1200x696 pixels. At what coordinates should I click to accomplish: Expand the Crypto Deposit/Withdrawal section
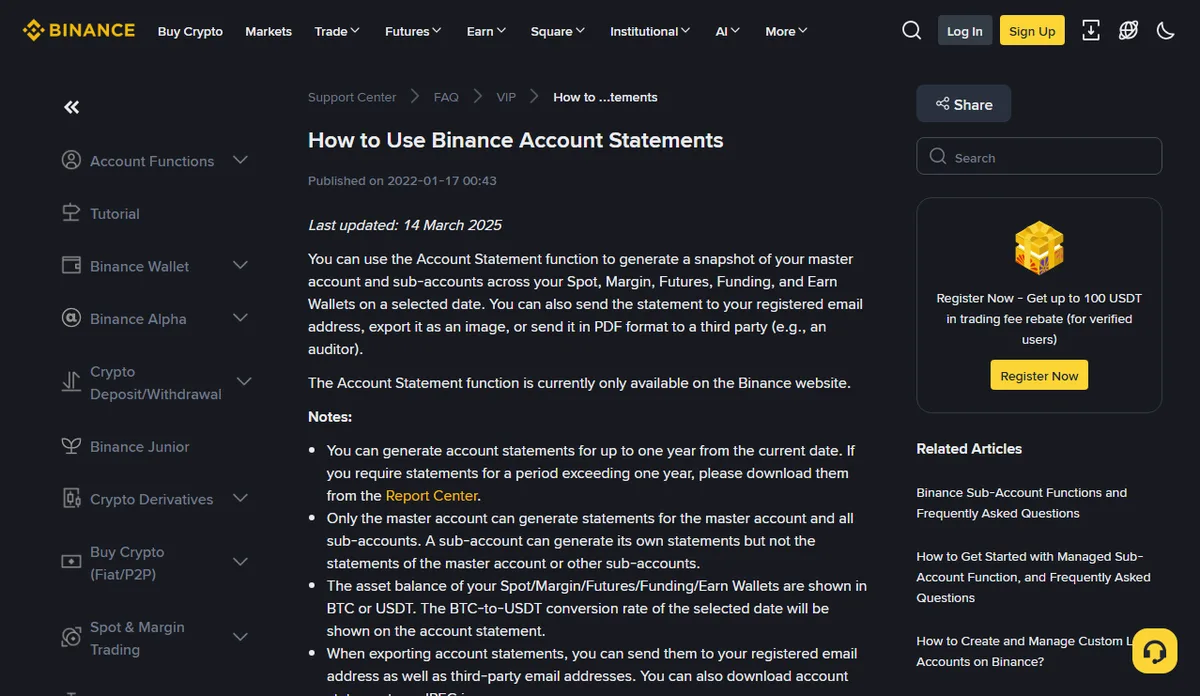244,382
